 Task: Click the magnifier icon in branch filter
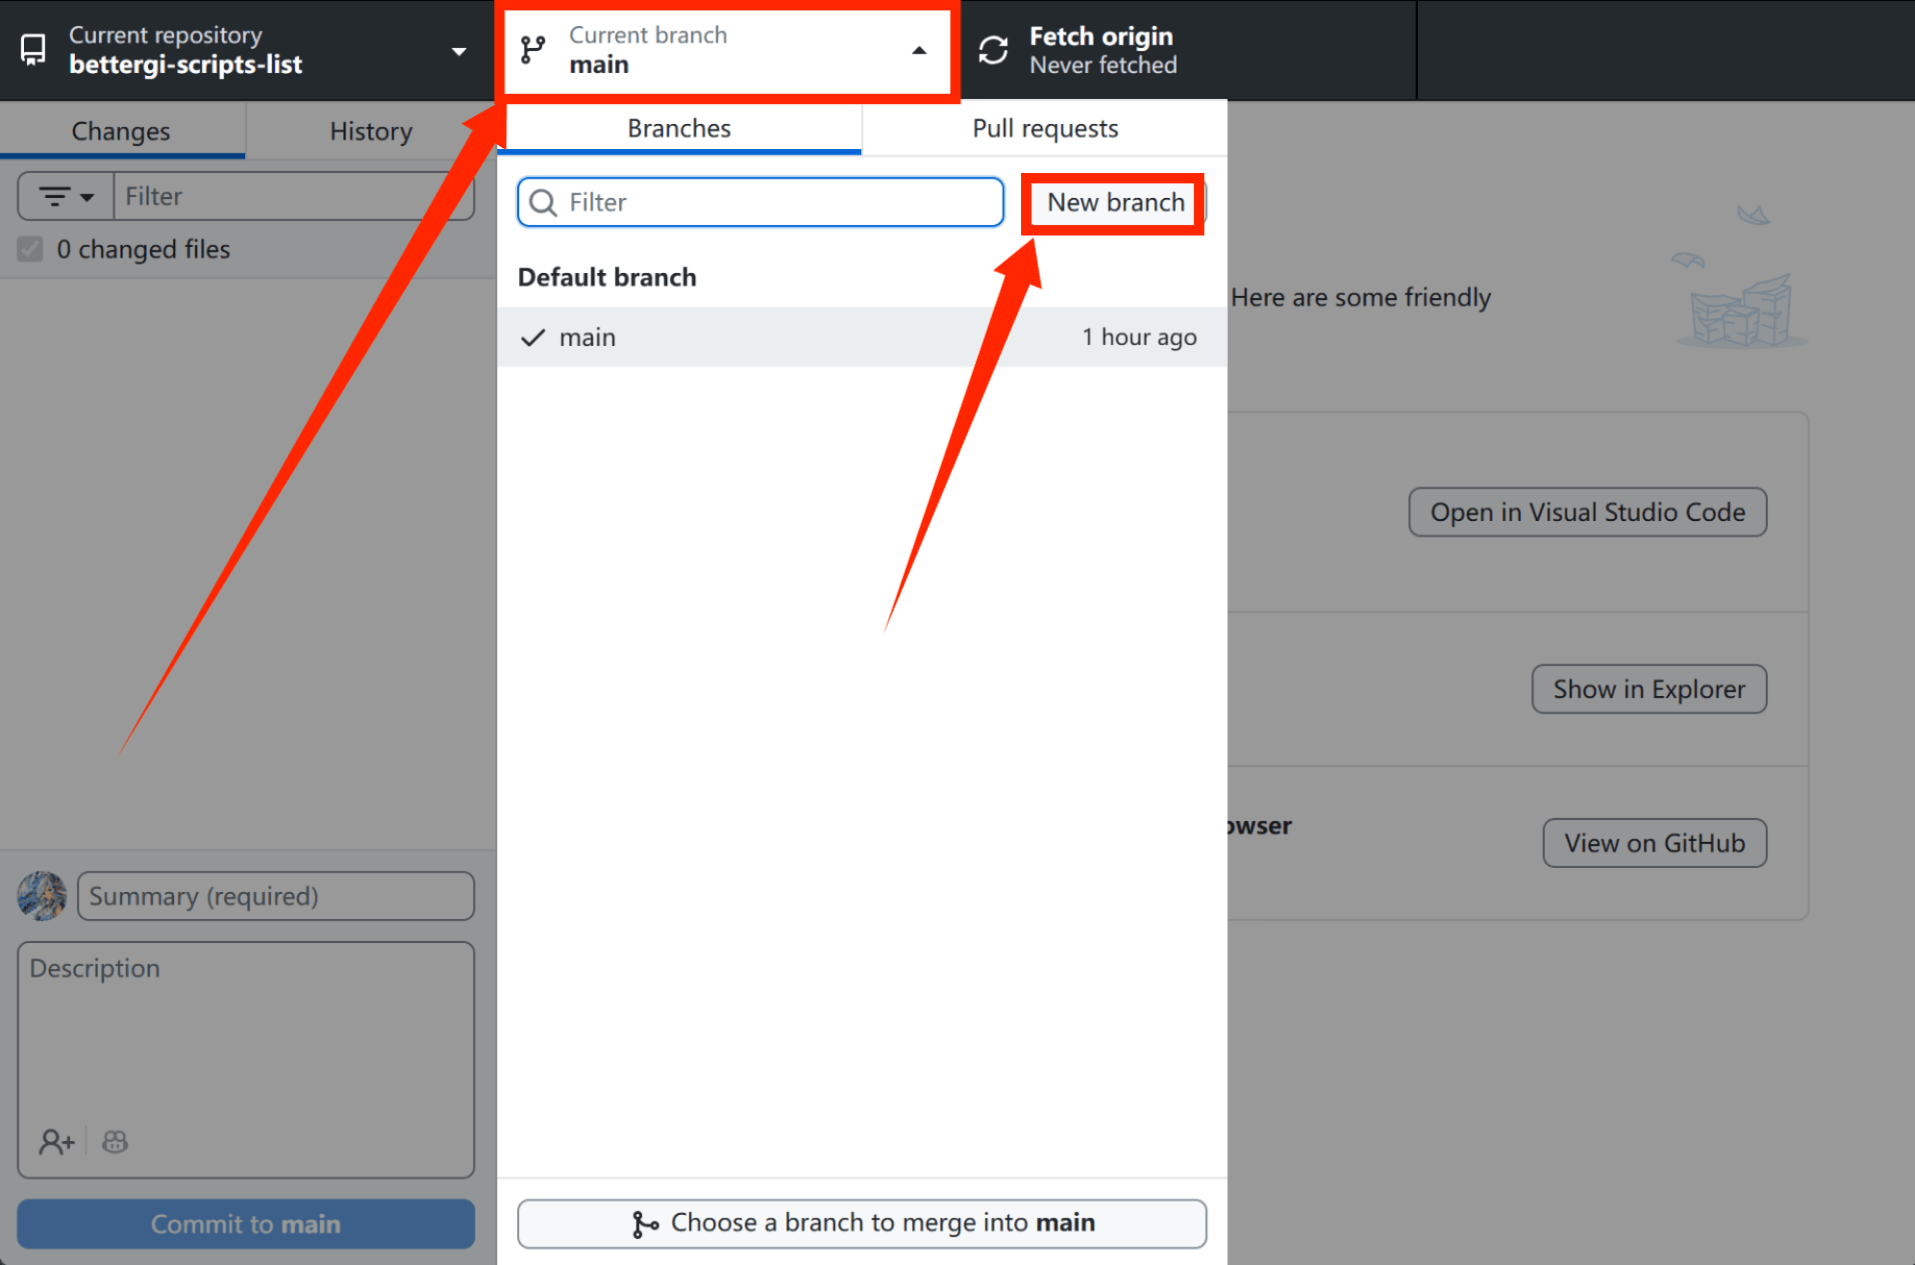click(x=543, y=203)
